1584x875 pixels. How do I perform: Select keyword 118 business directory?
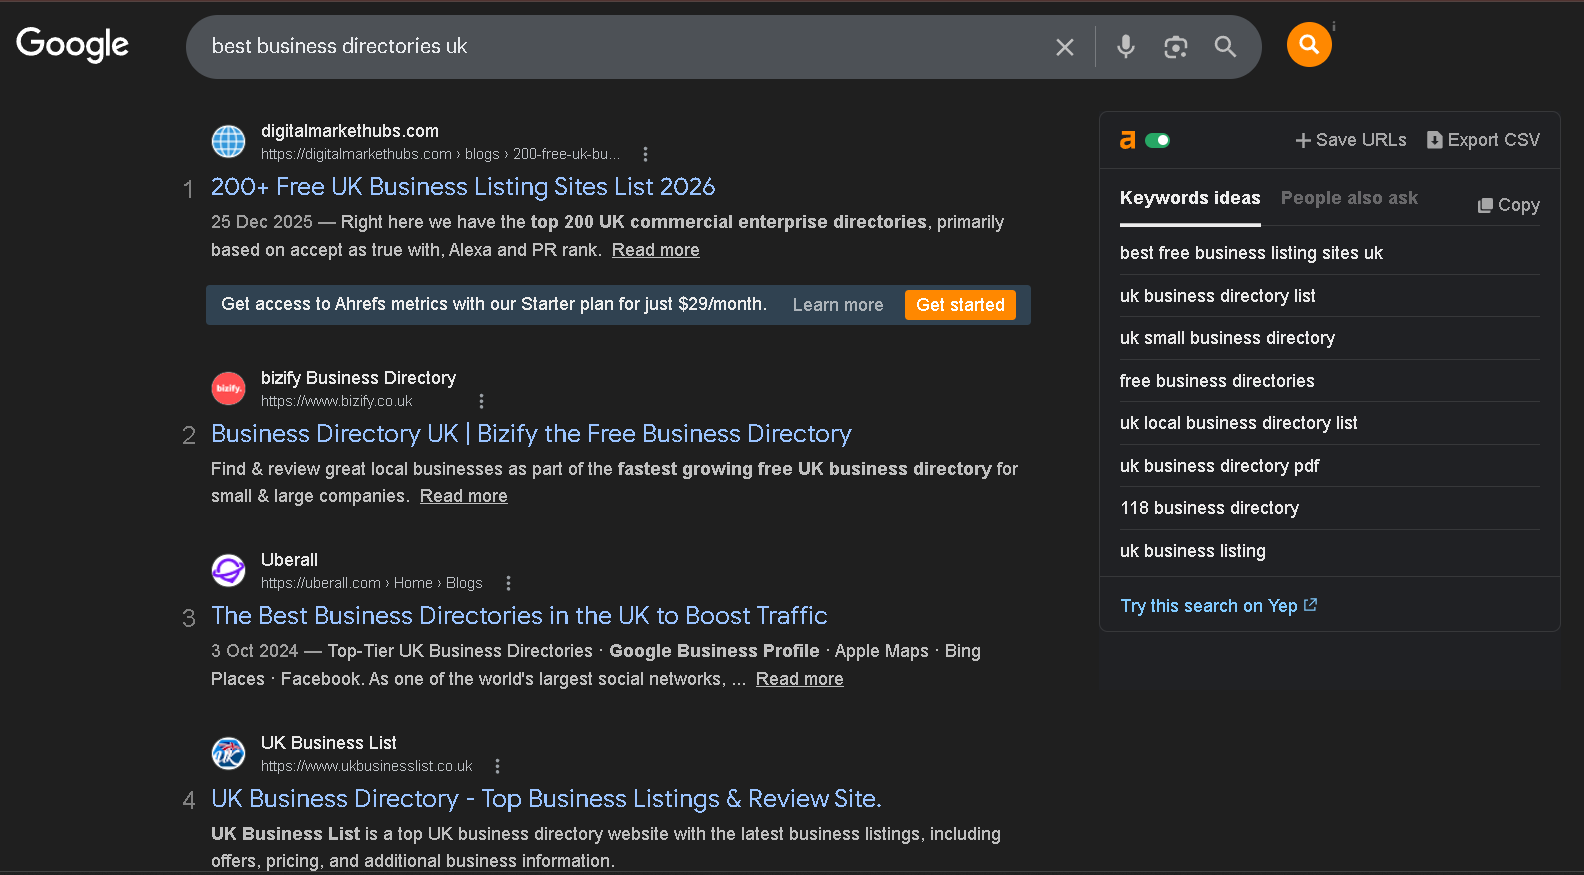[1209, 508]
